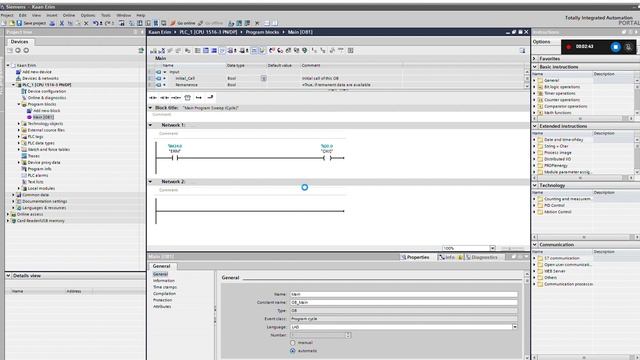Open PLC alarms in project tree
The height and width of the screenshot is (360, 640).
point(38,176)
